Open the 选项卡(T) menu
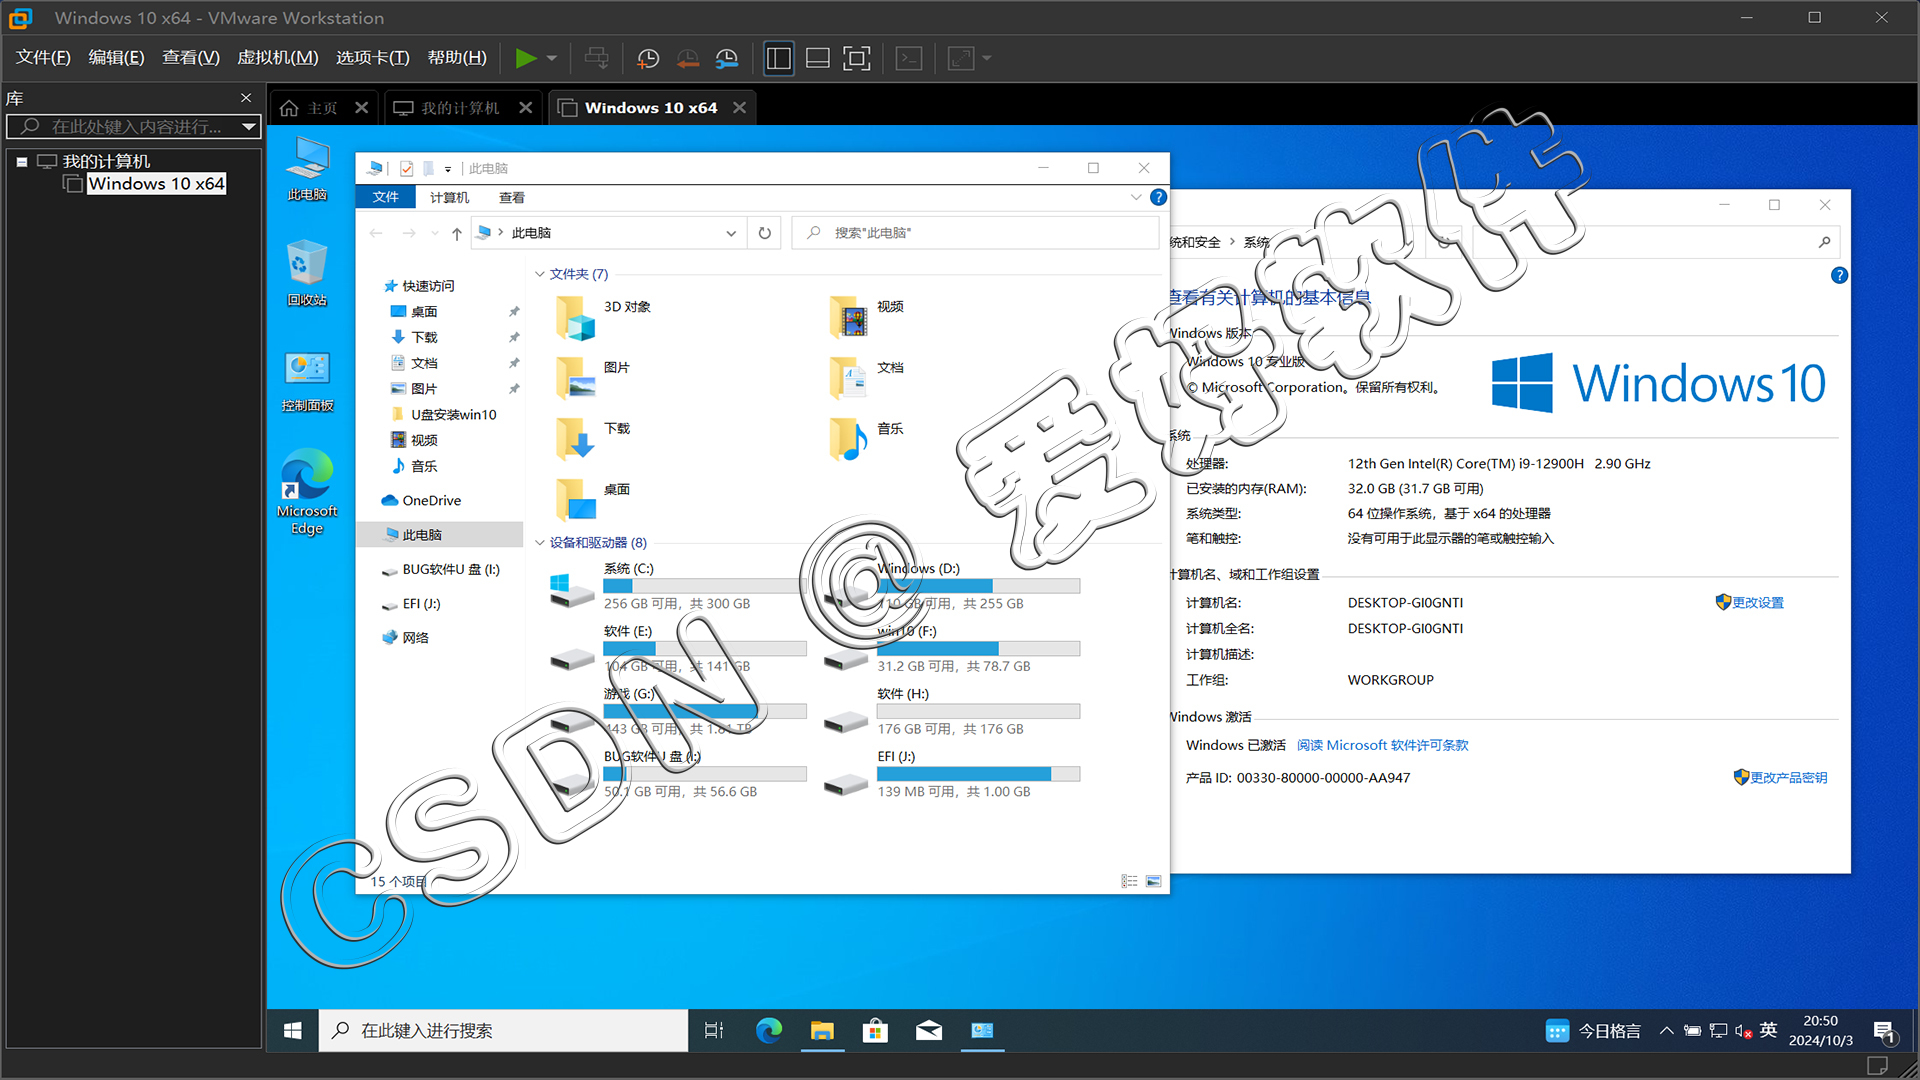1920x1080 pixels. click(x=373, y=58)
